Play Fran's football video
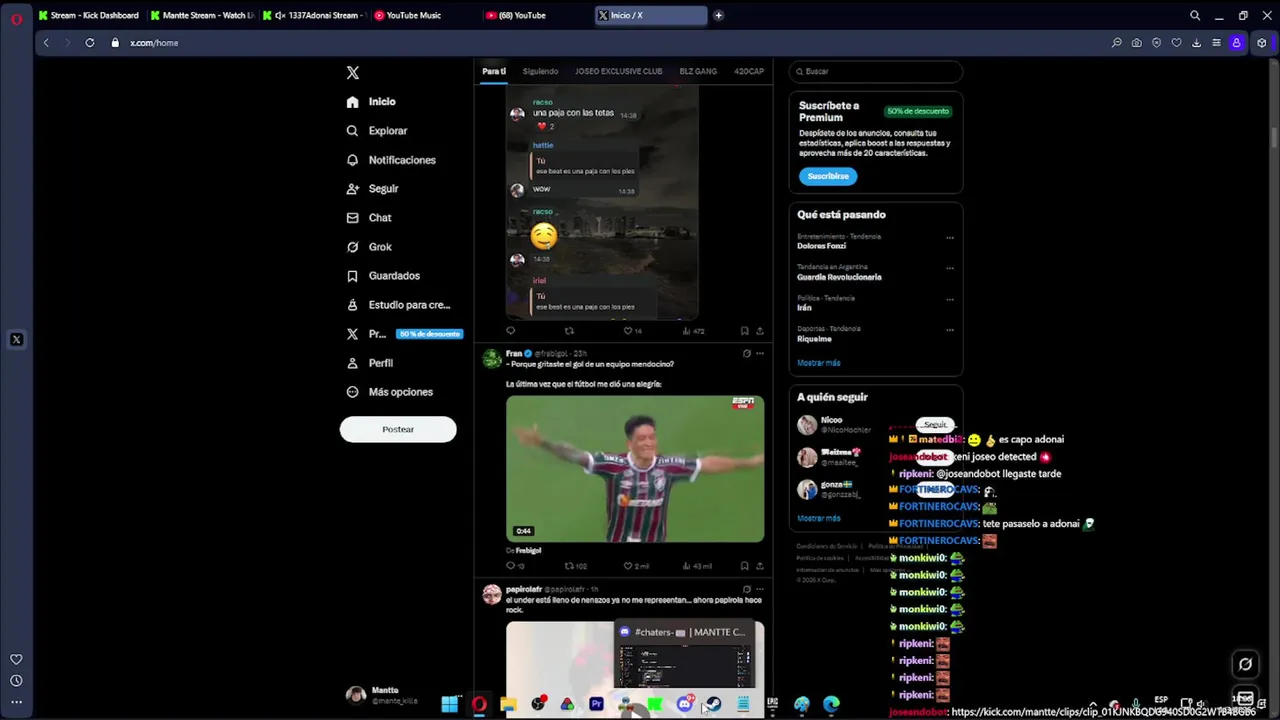 [635, 469]
